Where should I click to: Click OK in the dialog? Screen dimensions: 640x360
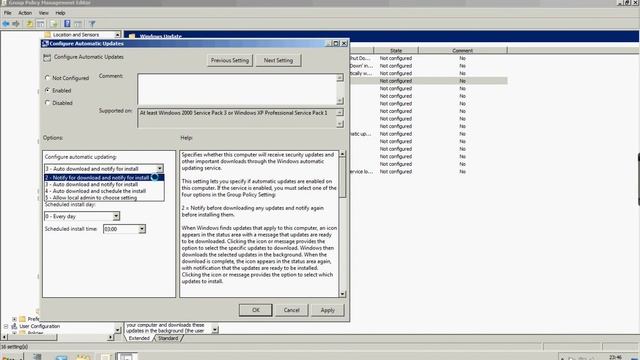(x=256, y=310)
